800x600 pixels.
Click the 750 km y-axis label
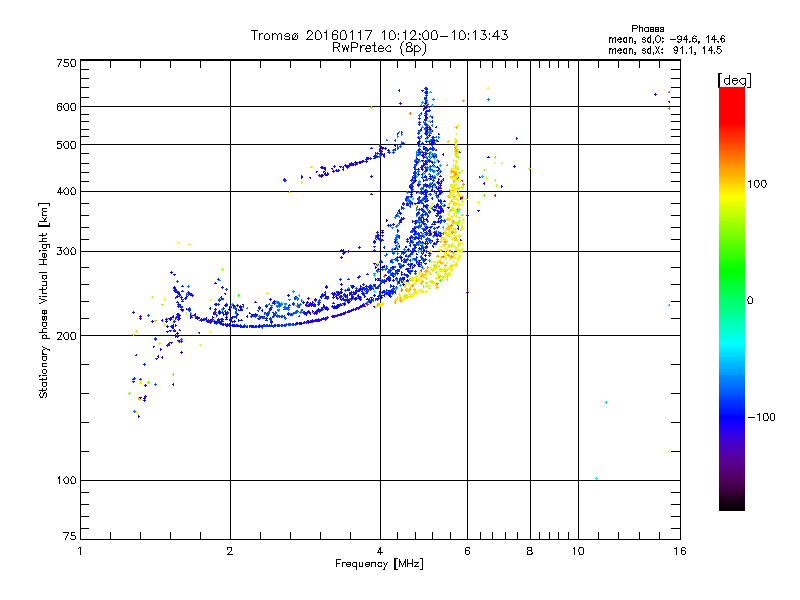click(x=66, y=63)
